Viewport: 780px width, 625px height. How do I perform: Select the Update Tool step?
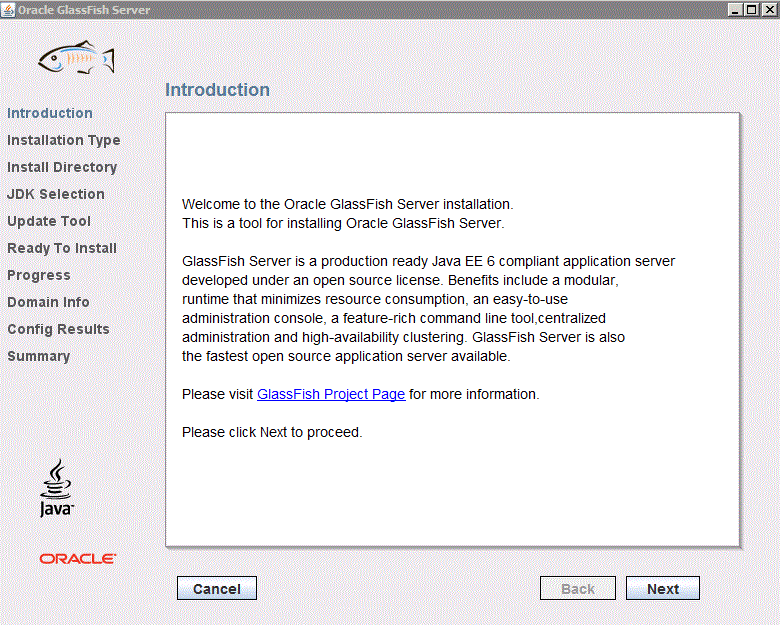click(49, 221)
